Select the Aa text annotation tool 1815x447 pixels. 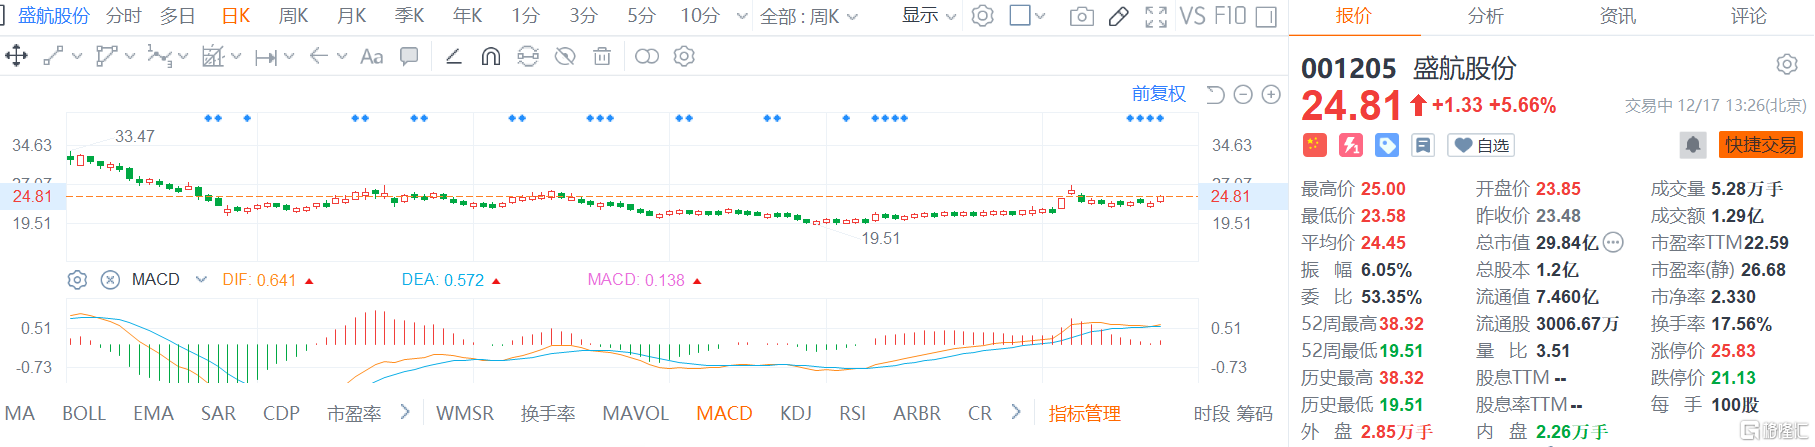coord(372,56)
